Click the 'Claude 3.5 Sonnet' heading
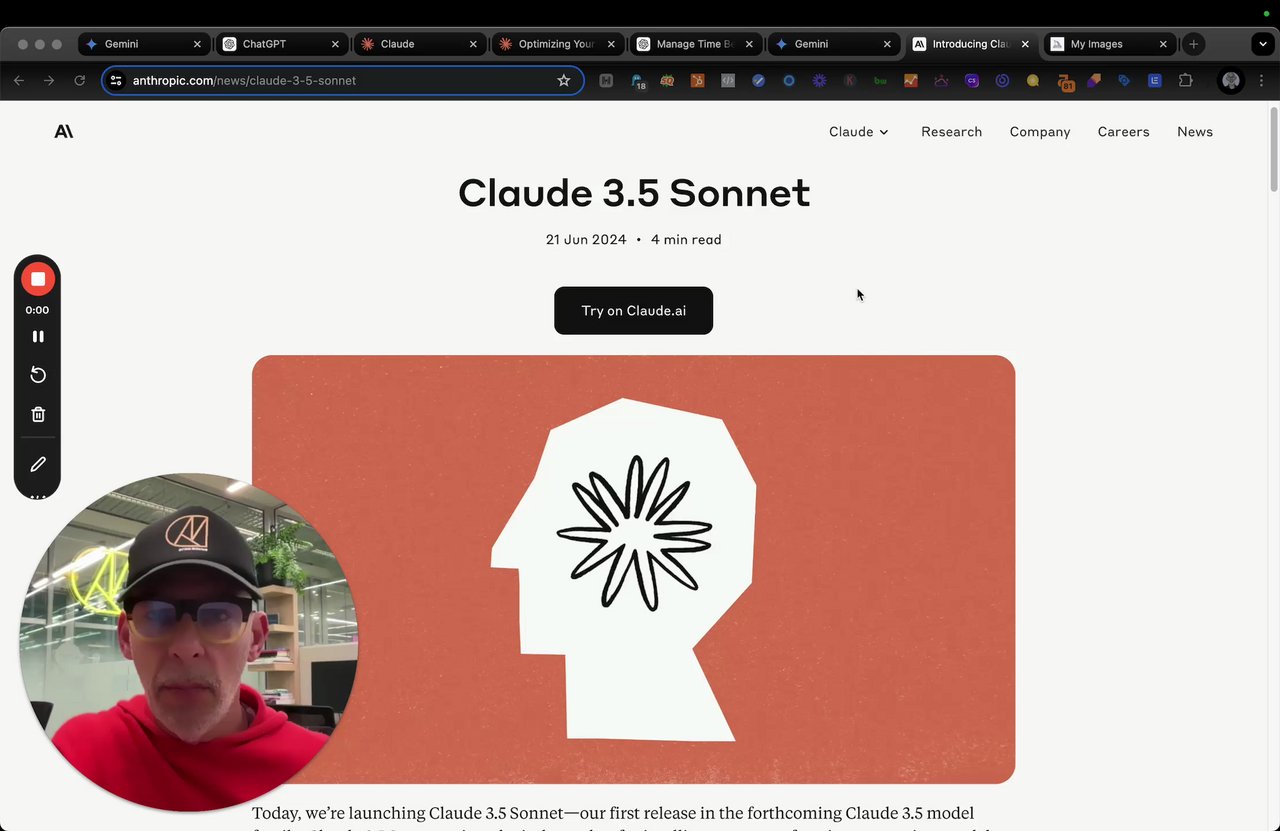The image size is (1280, 831). (x=634, y=193)
